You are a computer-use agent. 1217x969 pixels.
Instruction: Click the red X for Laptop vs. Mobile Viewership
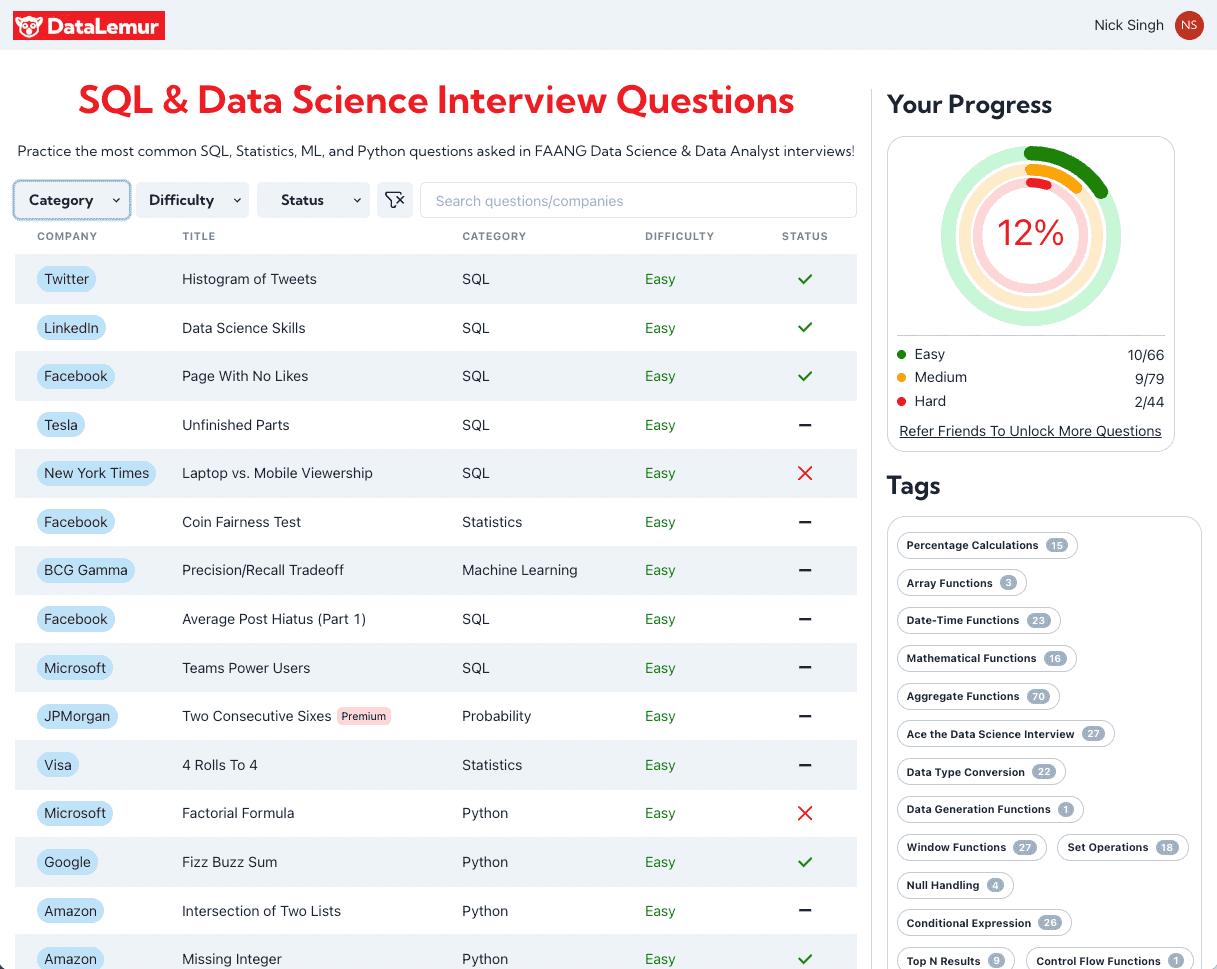(x=805, y=473)
